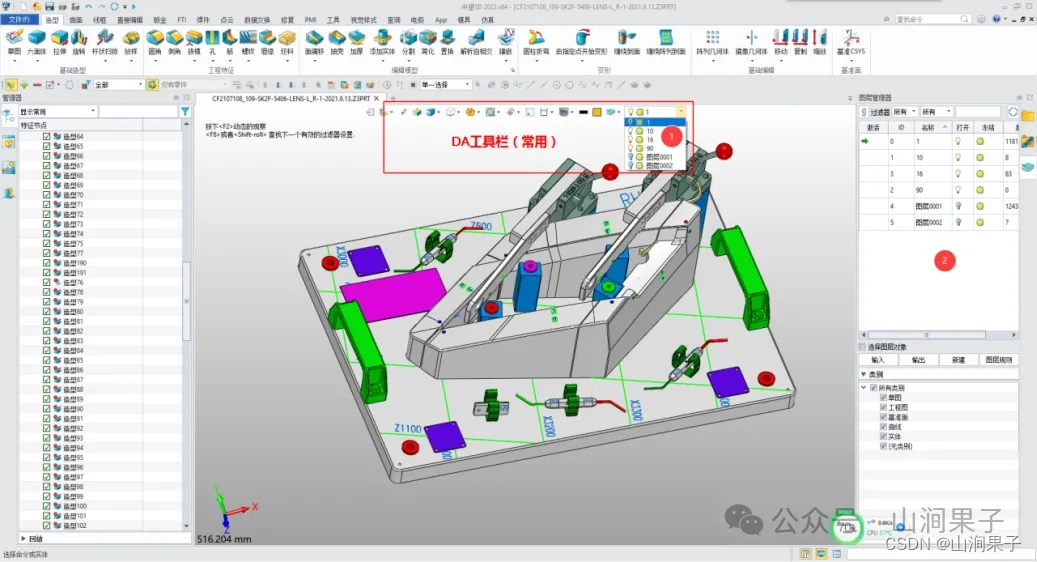Select the 添加实体 add solid tool

(x=382, y=42)
